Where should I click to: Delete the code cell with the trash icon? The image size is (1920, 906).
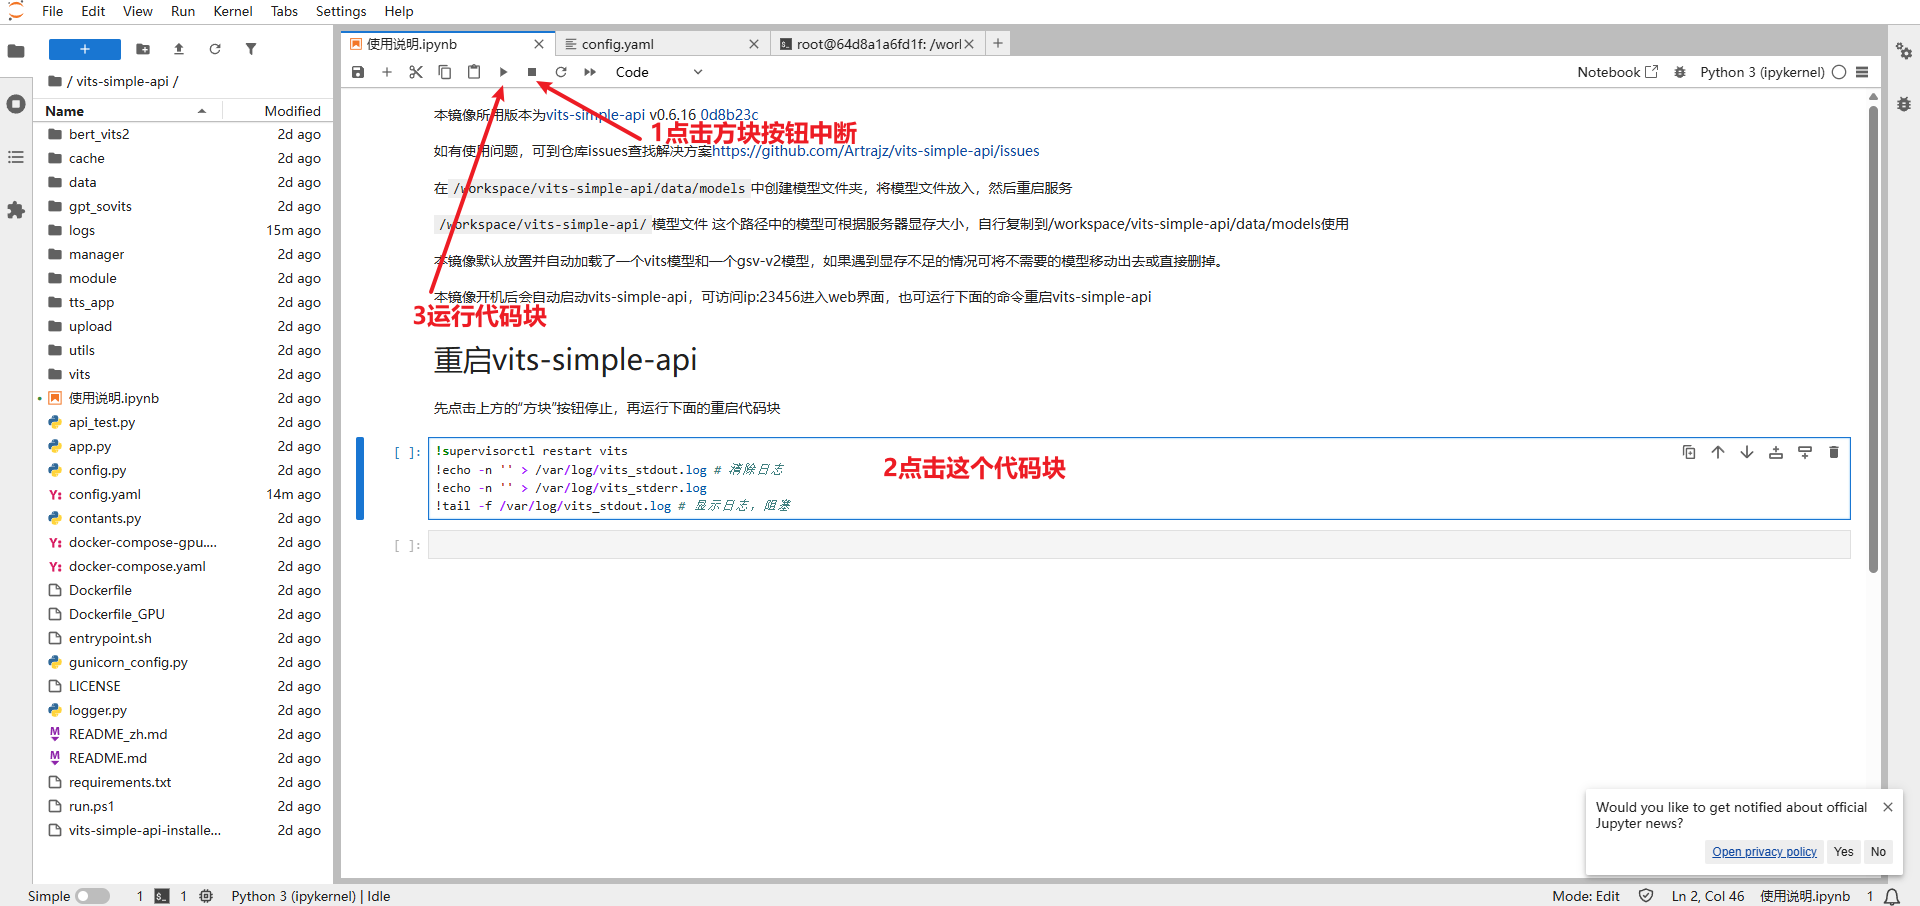pos(1834,452)
